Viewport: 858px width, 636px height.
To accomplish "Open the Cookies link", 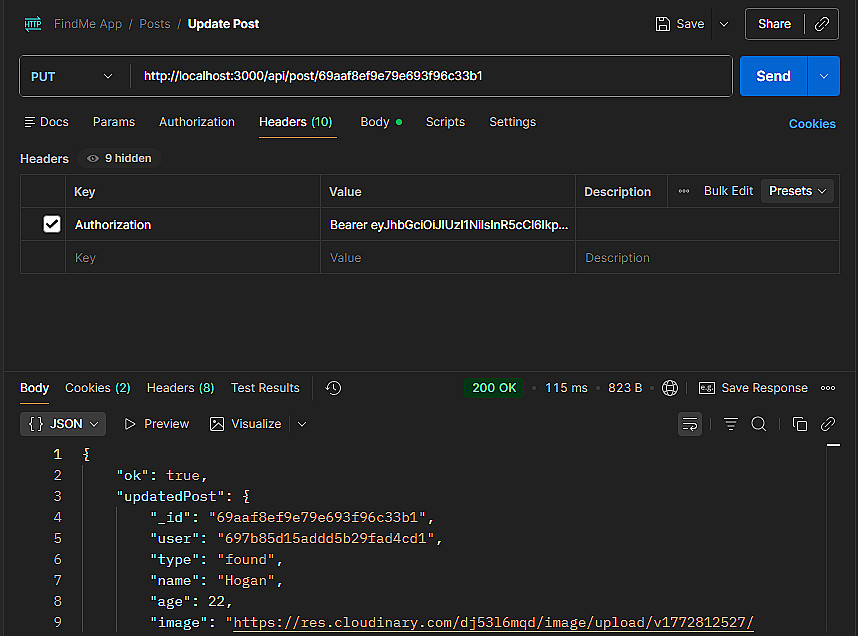I will coord(811,124).
